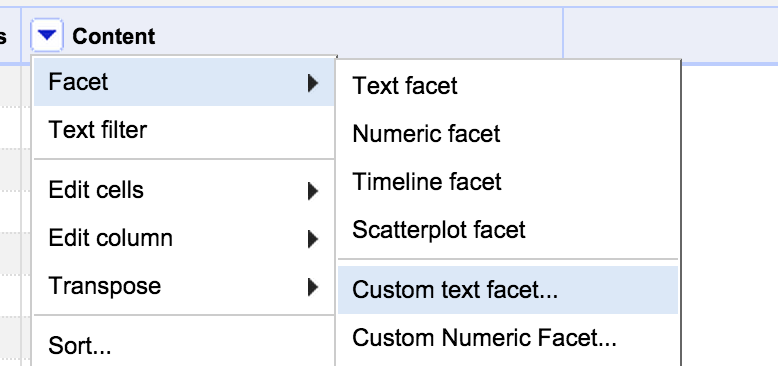Open the Transpose submenu

(184, 286)
